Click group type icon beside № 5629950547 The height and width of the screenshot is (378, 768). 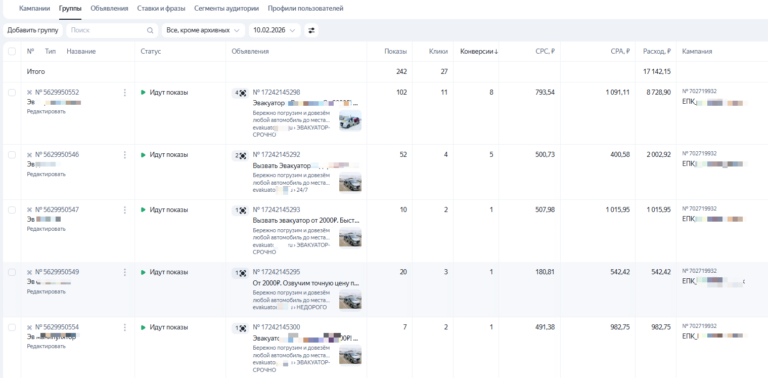(29, 210)
